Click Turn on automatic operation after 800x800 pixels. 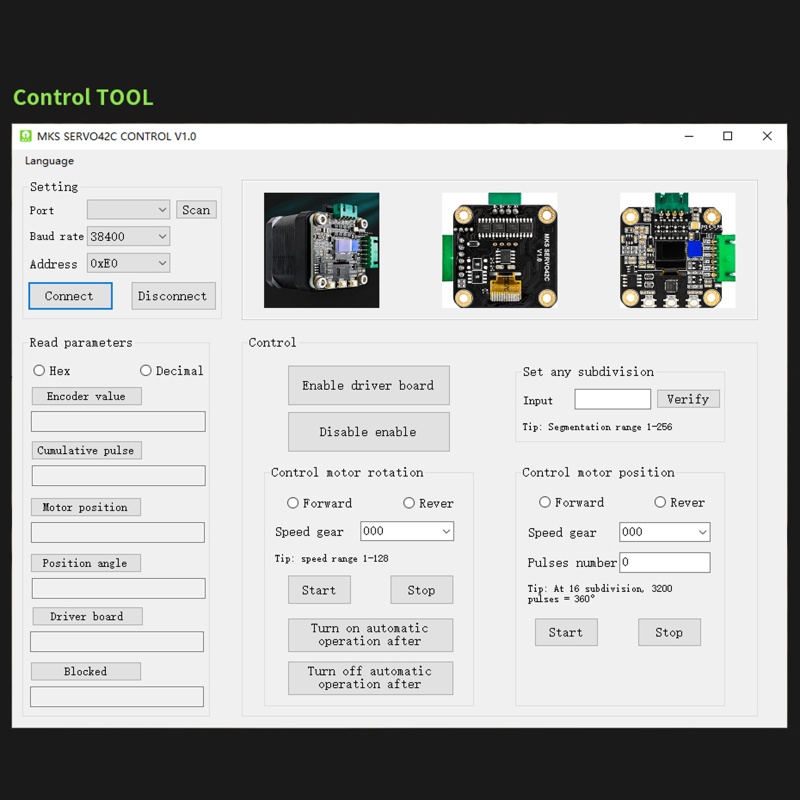coord(369,634)
